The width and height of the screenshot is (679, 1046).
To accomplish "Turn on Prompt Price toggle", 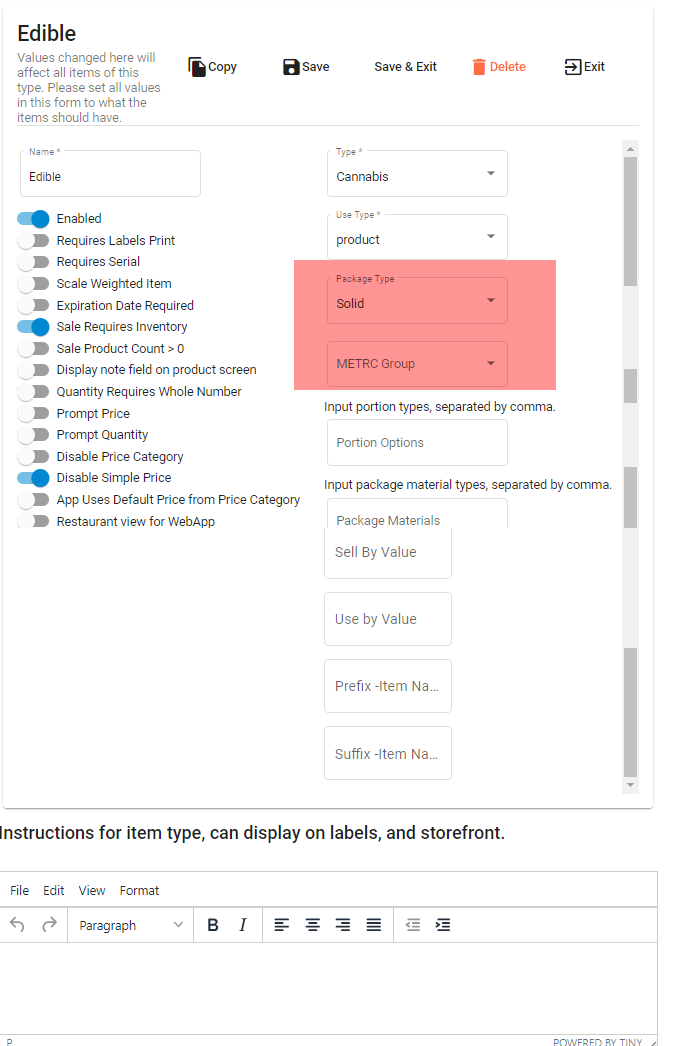I will (x=33, y=414).
